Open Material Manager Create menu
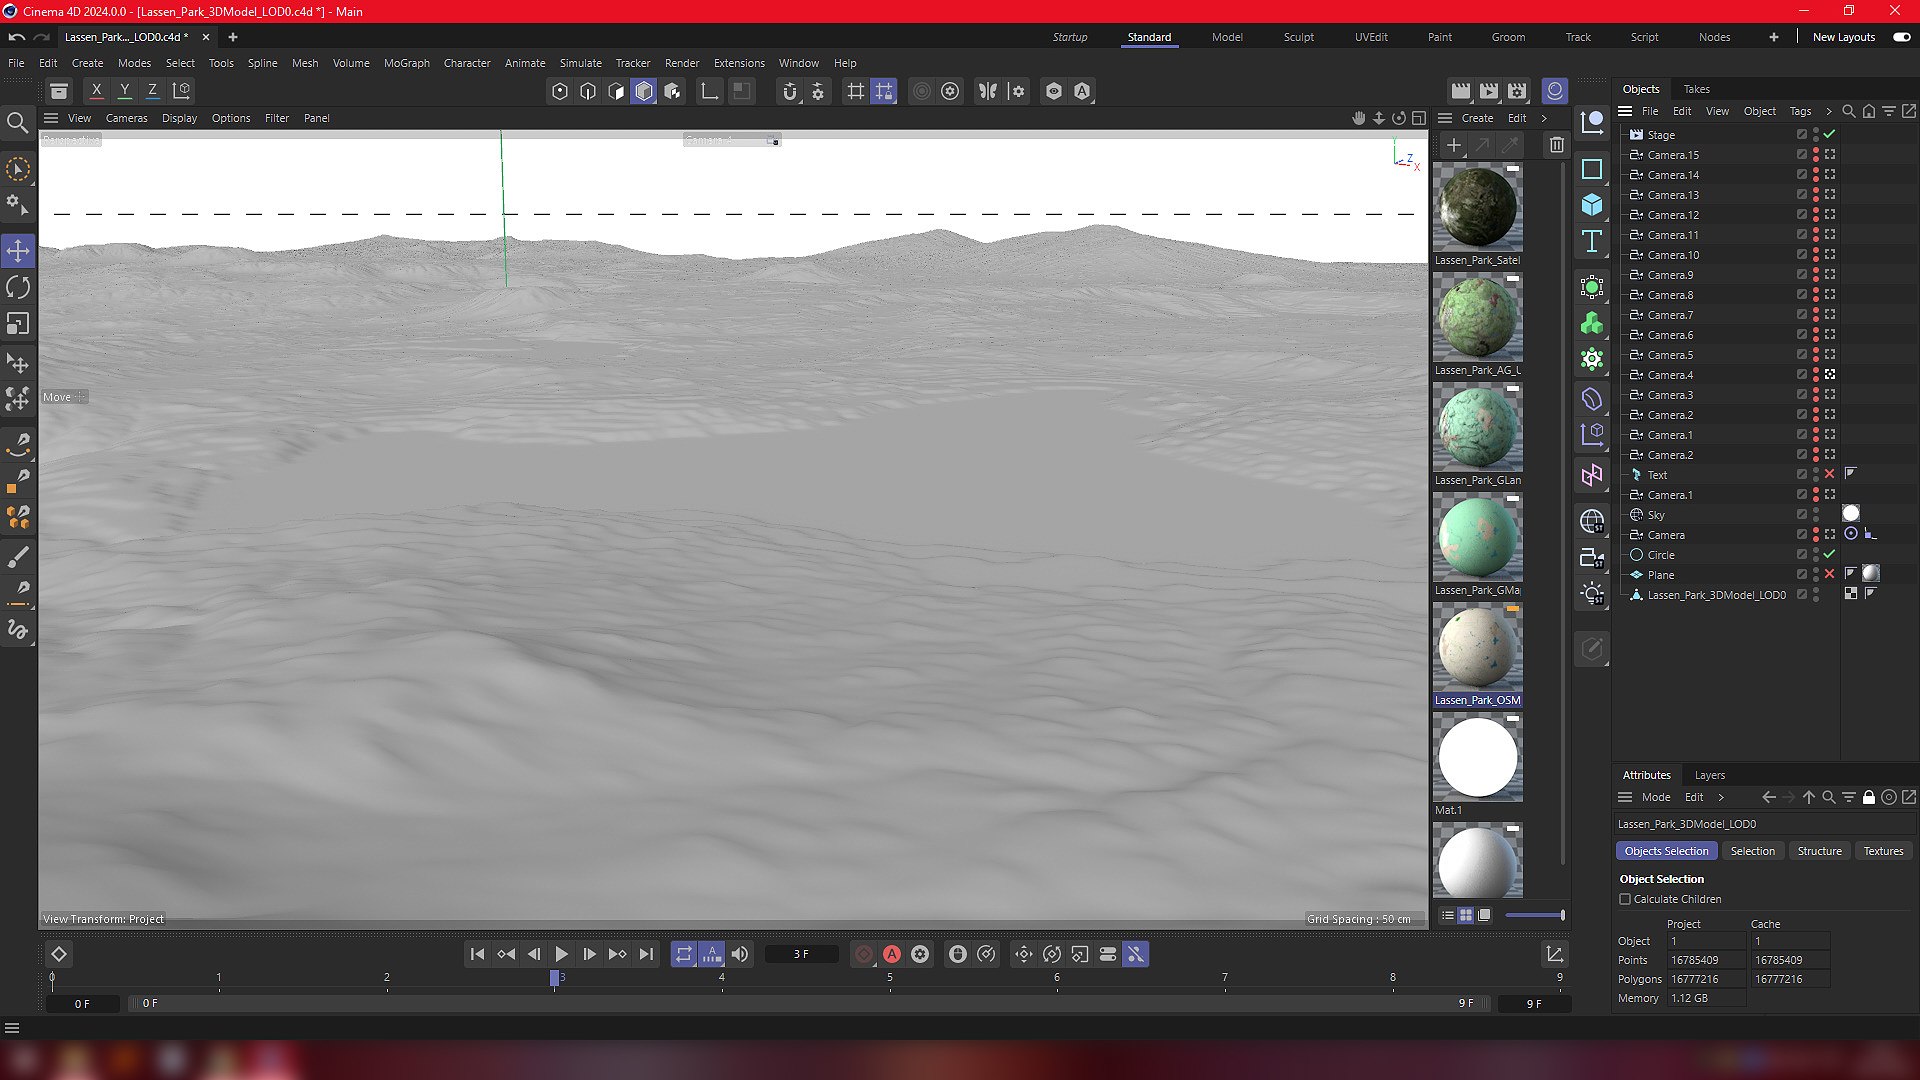Image resolution: width=1920 pixels, height=1080 pixels. point(1477,118)
